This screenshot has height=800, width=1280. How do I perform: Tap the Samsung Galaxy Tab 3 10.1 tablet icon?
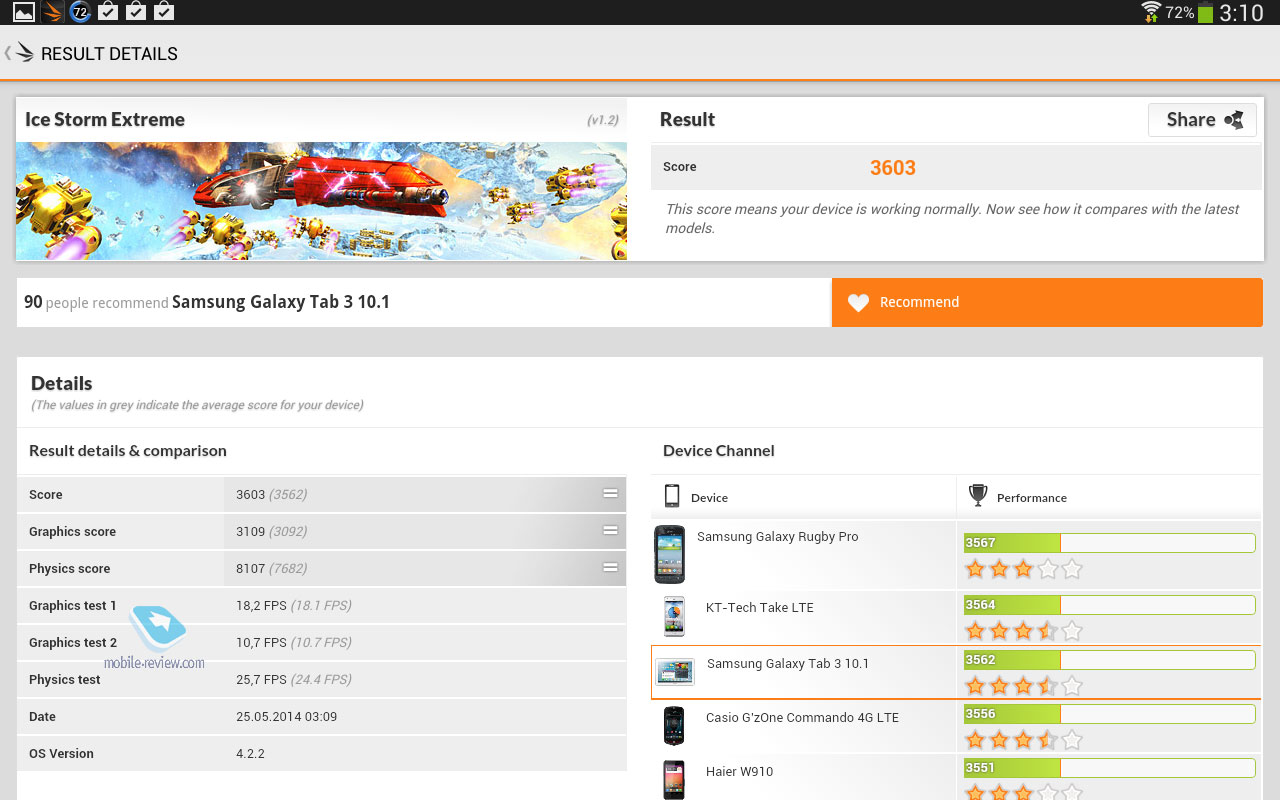675,672
